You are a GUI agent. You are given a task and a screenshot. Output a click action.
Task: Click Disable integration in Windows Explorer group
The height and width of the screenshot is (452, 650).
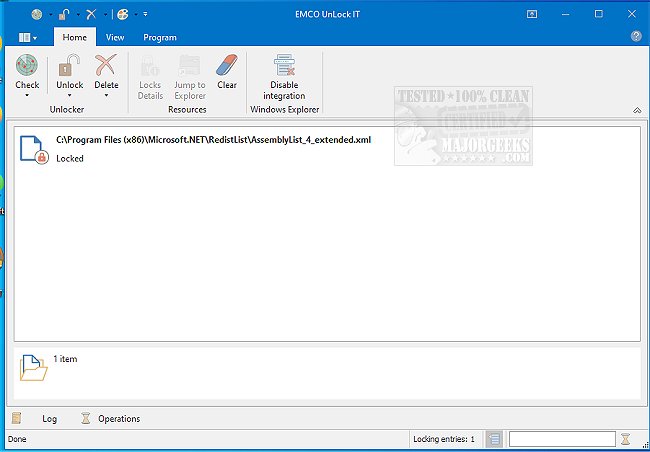284,78
